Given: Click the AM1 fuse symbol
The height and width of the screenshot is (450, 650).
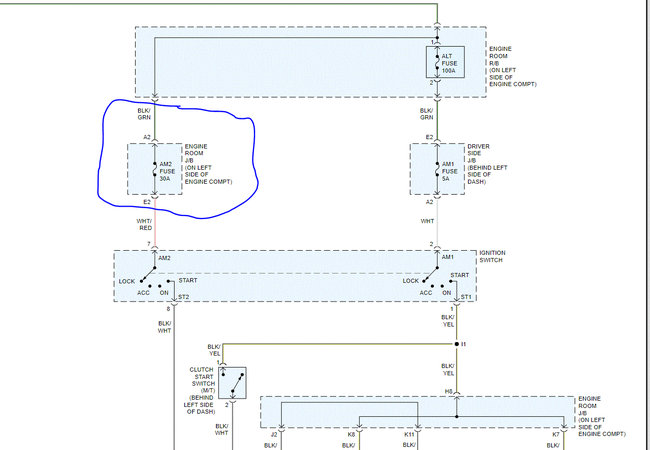Looking at the screenshot, I should 437,169.
